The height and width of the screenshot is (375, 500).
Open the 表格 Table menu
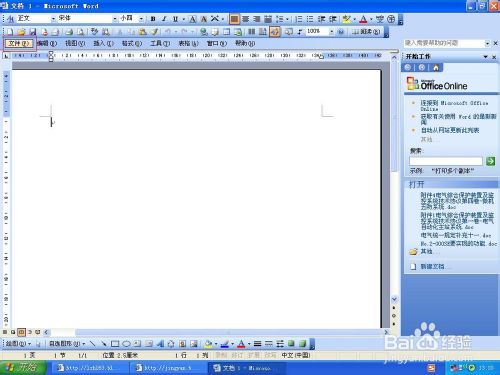point(188,43)
